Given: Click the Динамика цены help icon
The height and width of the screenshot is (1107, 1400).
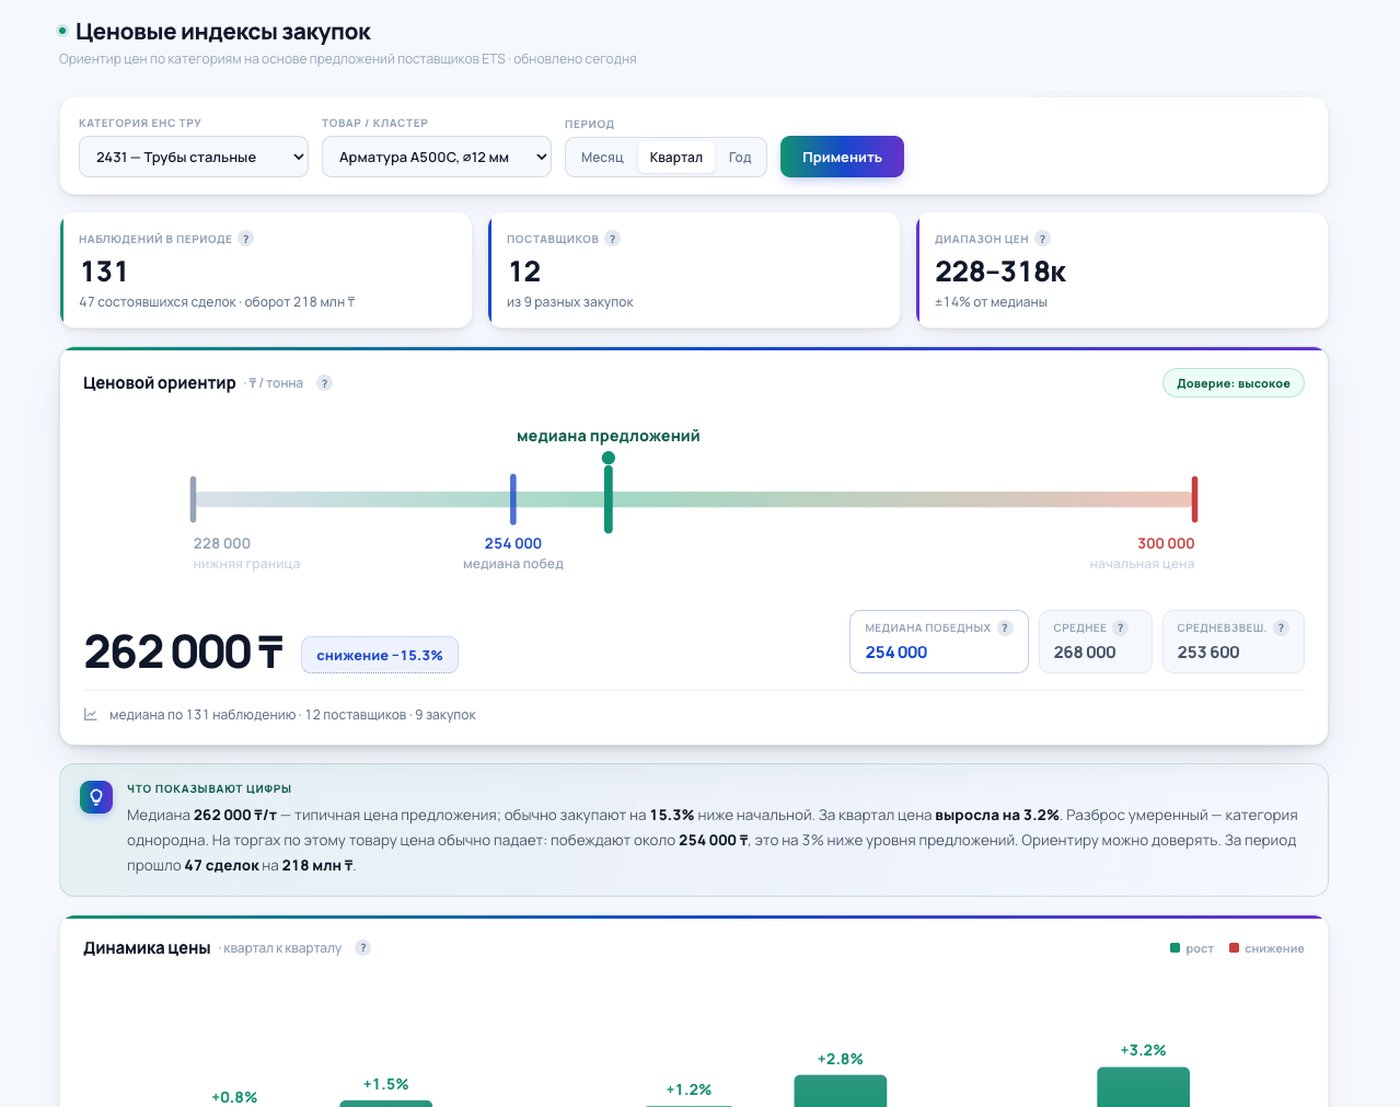Looking at the screenshot, I should click(x=363, y=948).
